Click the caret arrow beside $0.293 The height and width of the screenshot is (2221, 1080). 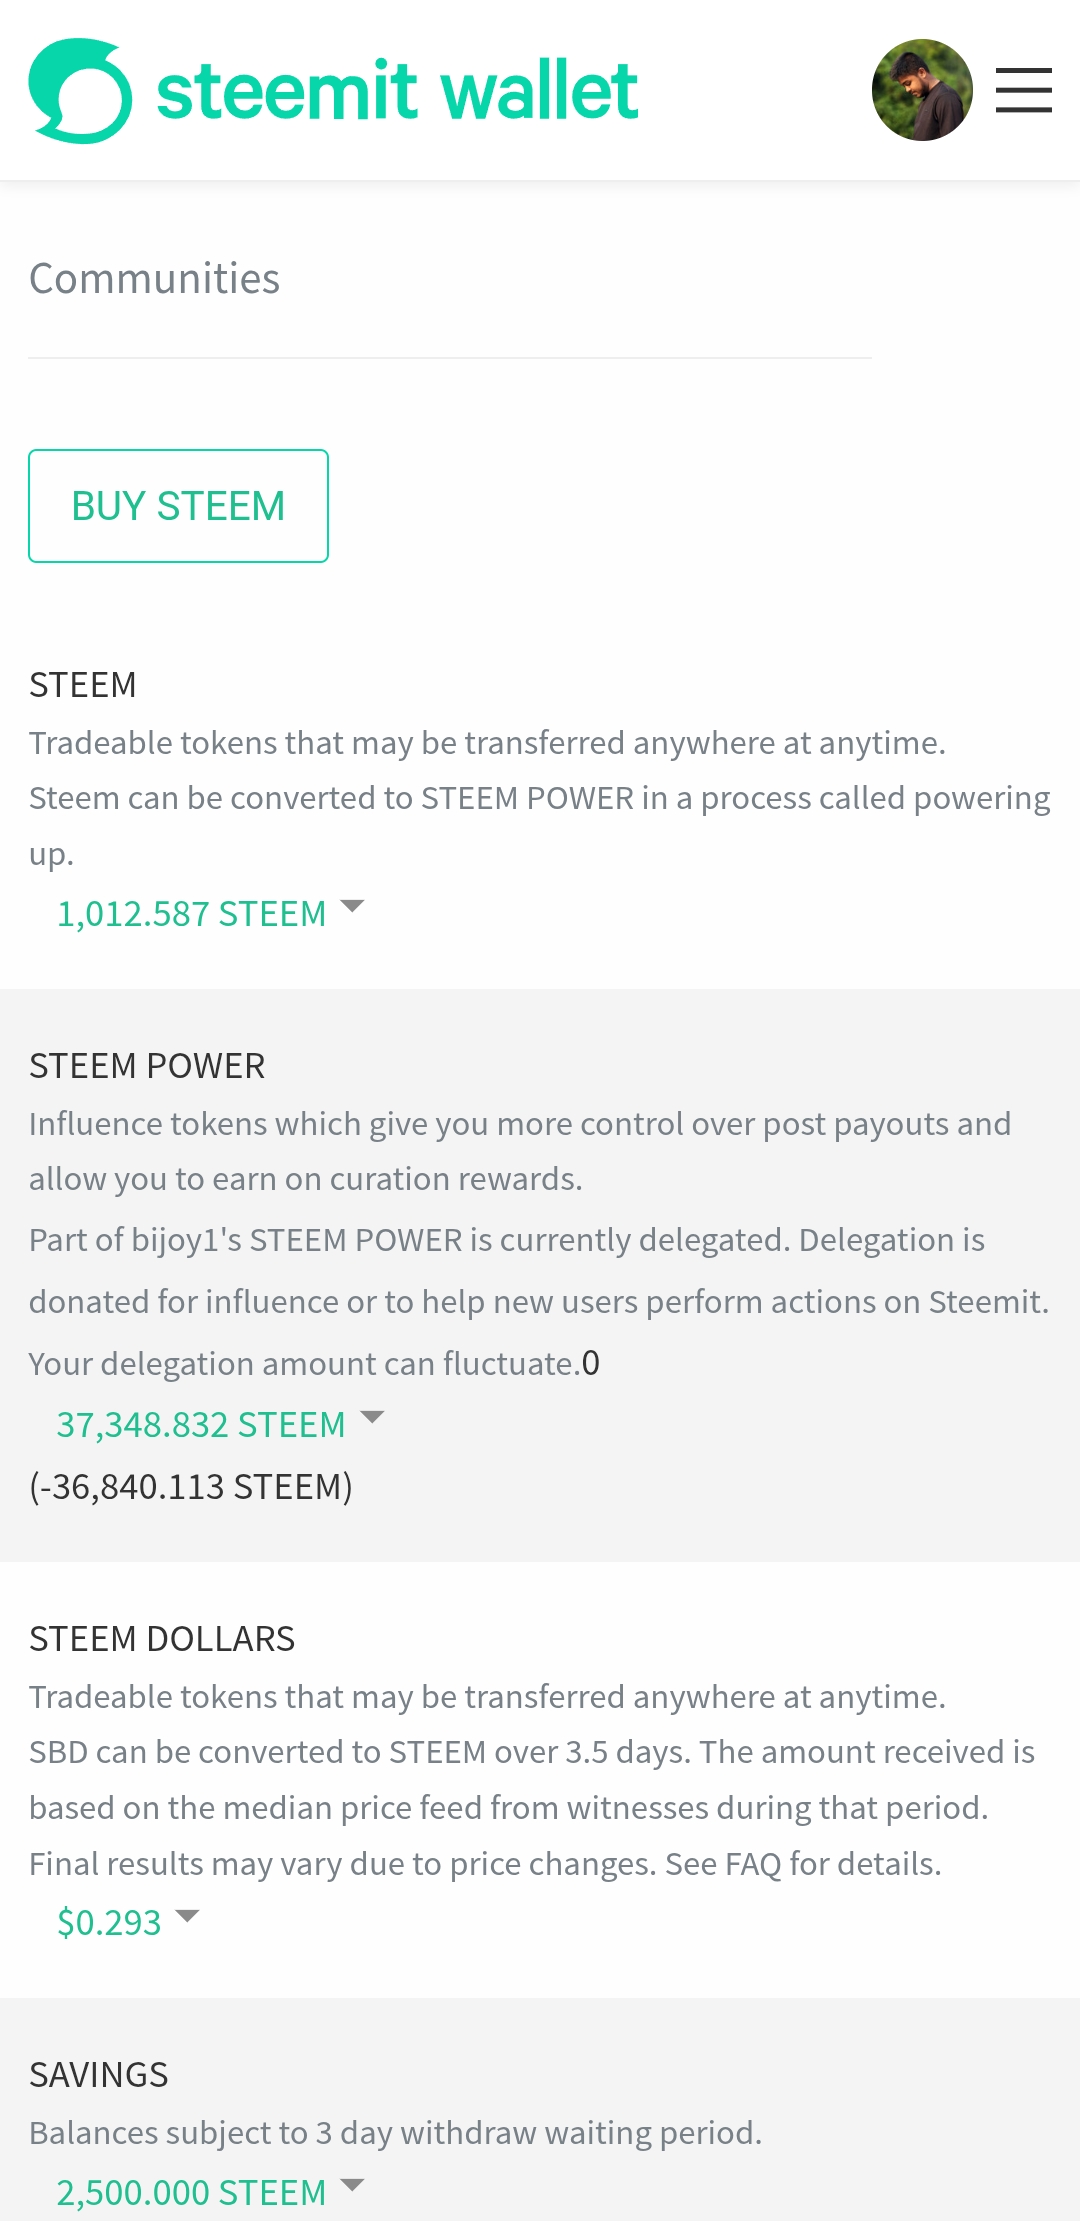click(187, 1916)
